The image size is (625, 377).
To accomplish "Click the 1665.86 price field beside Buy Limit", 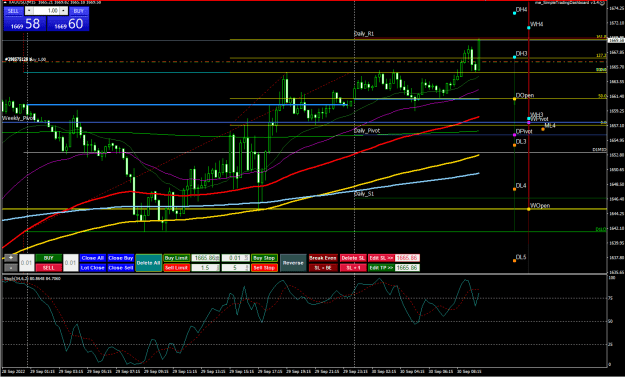I will pos(206,258).
